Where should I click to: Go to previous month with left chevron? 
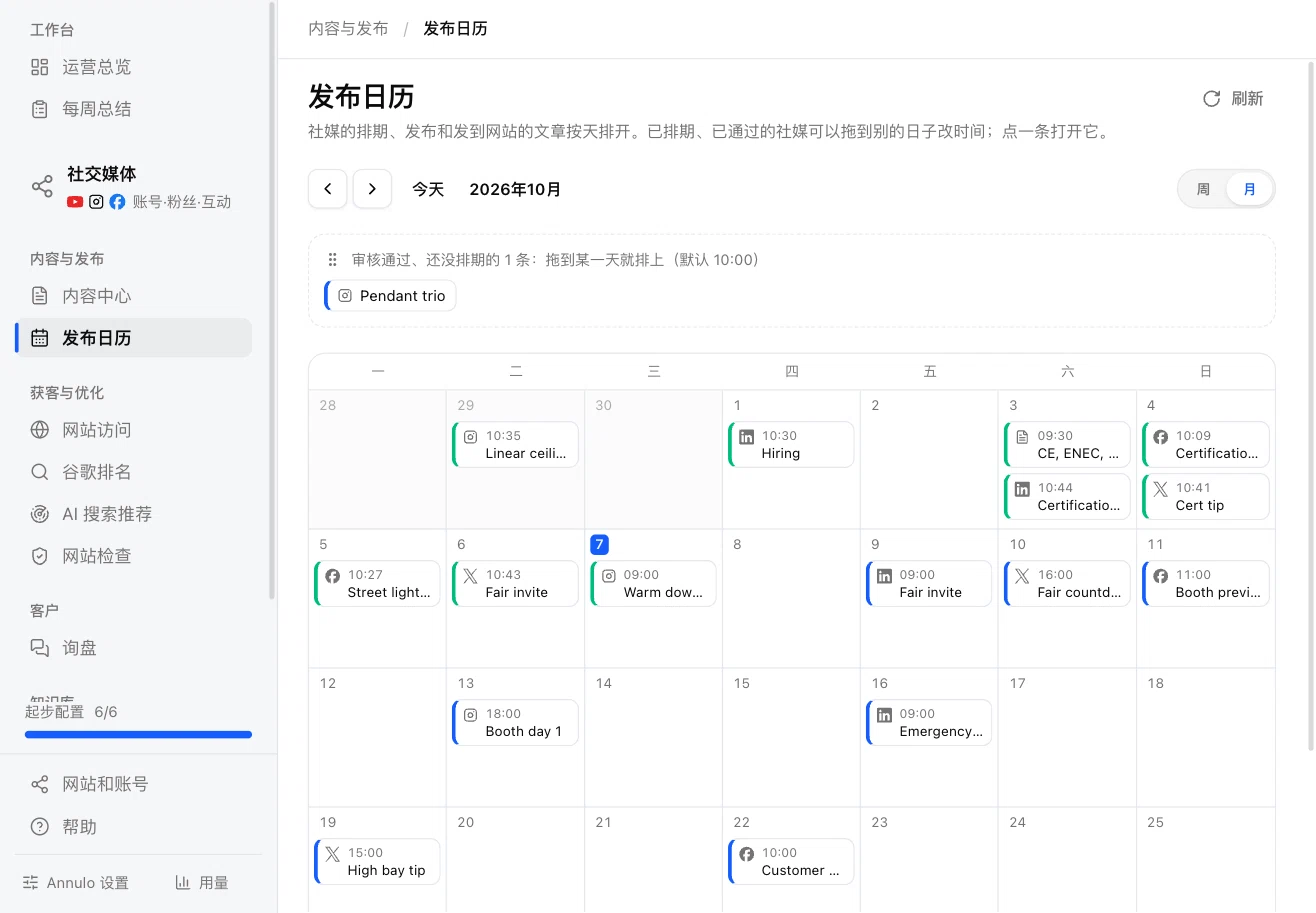pyautogui.click(x=328, y=189)
